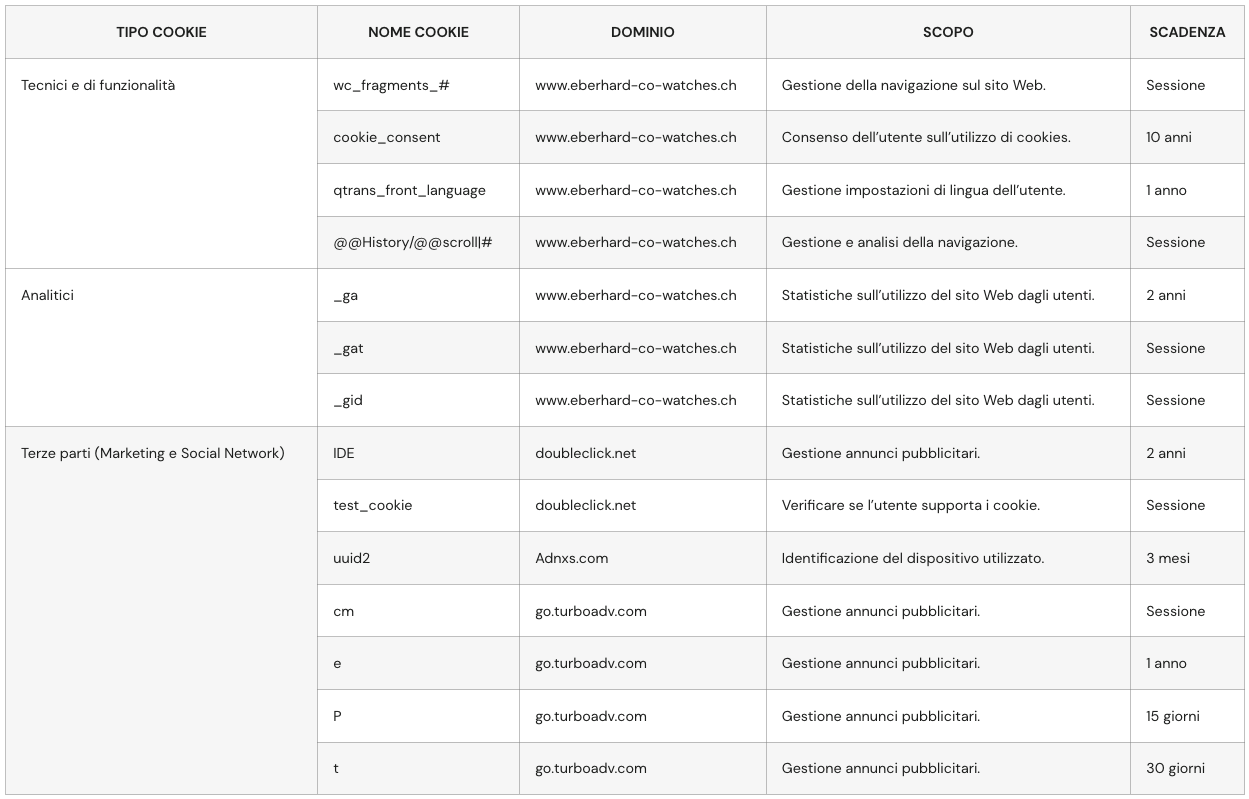Select the qtrans_front_language cell
1249x799 pixels.
pos(409,190)
